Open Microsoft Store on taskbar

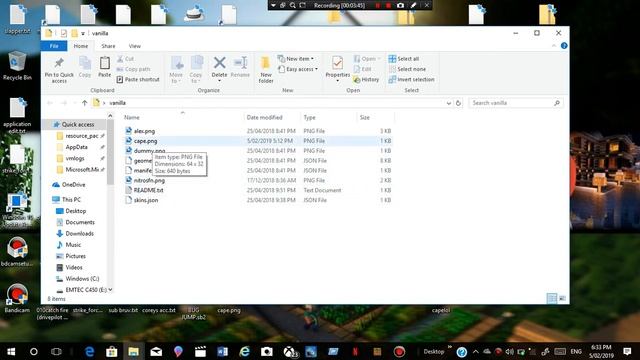(111, 351)
